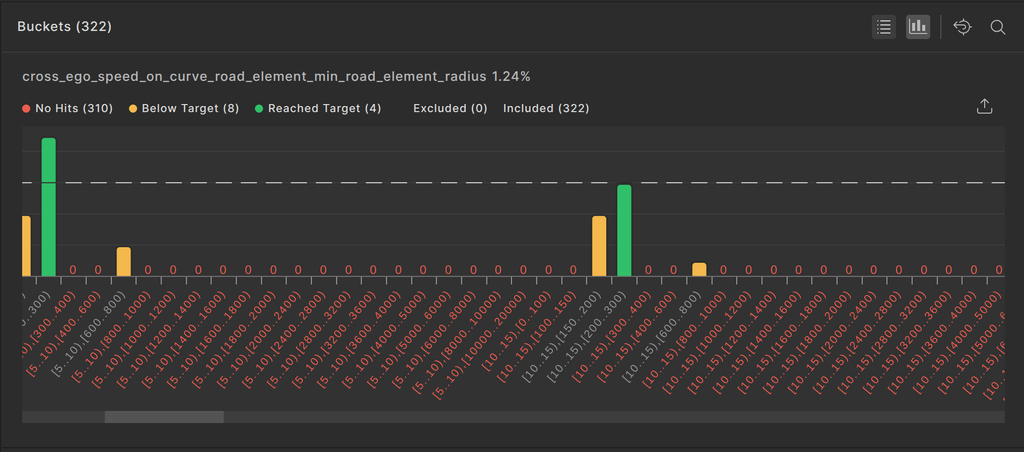
Task: Click the yellow Below Target legend dot
Action: click(x=133, y=108)
